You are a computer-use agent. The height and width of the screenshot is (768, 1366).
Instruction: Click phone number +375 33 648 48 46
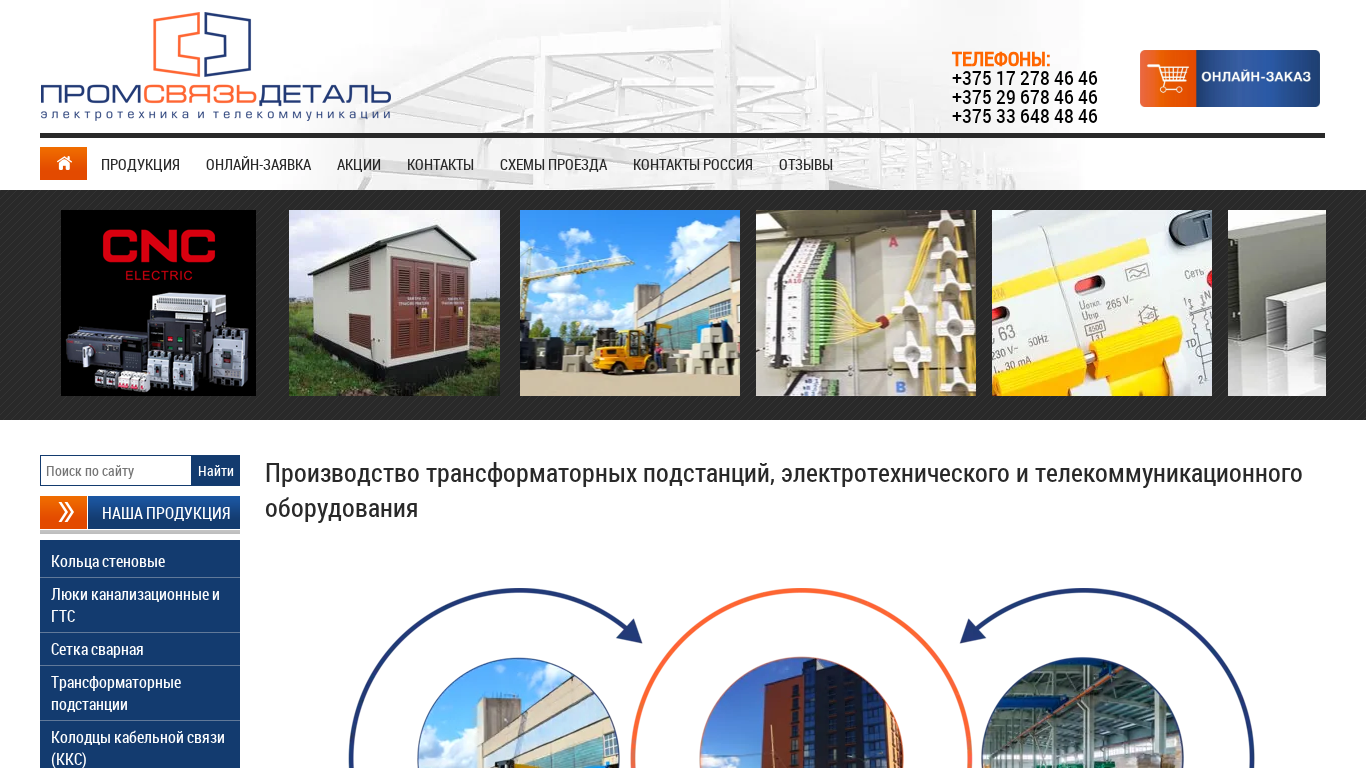click(1025, 116)
